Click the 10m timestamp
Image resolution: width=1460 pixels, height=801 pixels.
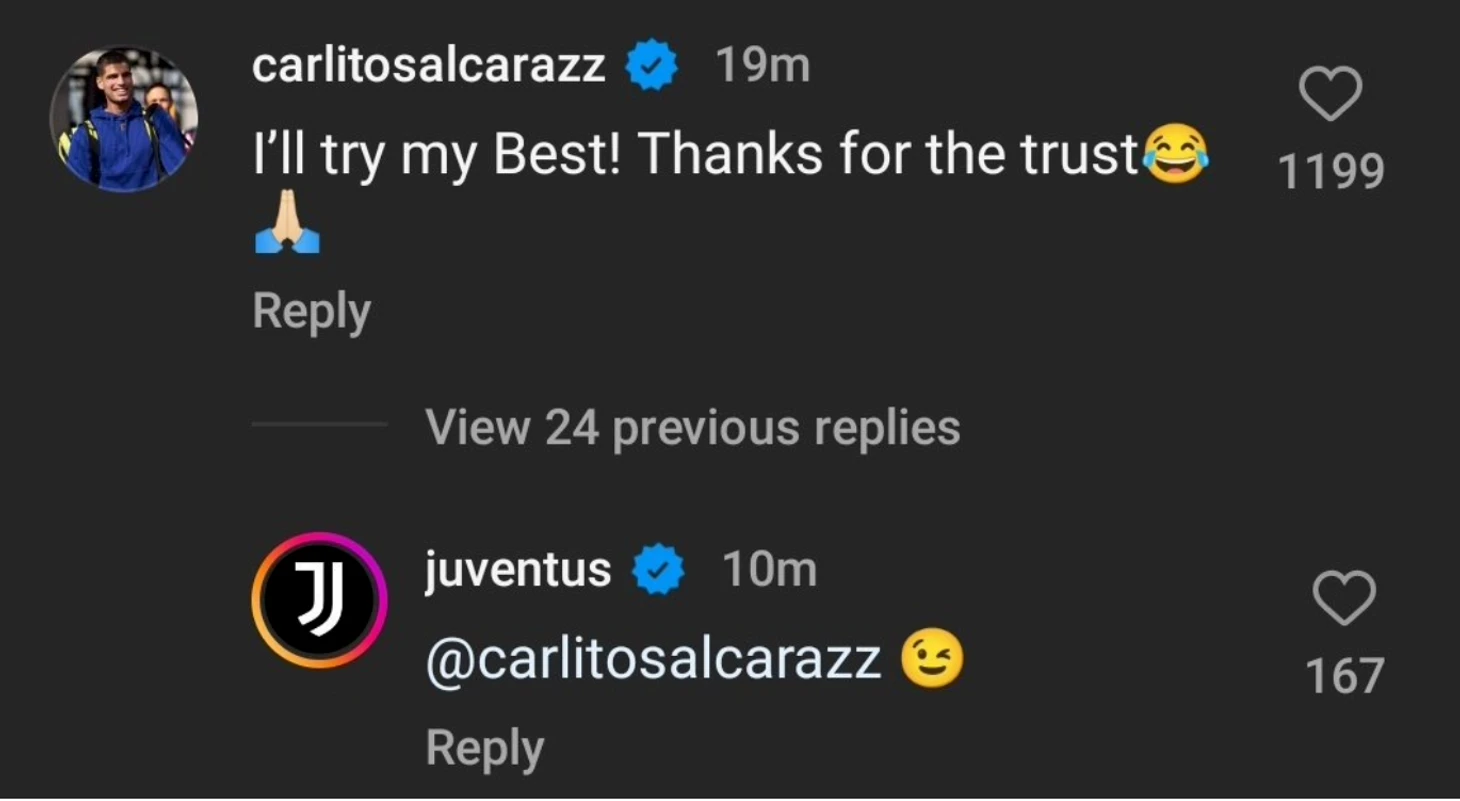coord(769,570)
